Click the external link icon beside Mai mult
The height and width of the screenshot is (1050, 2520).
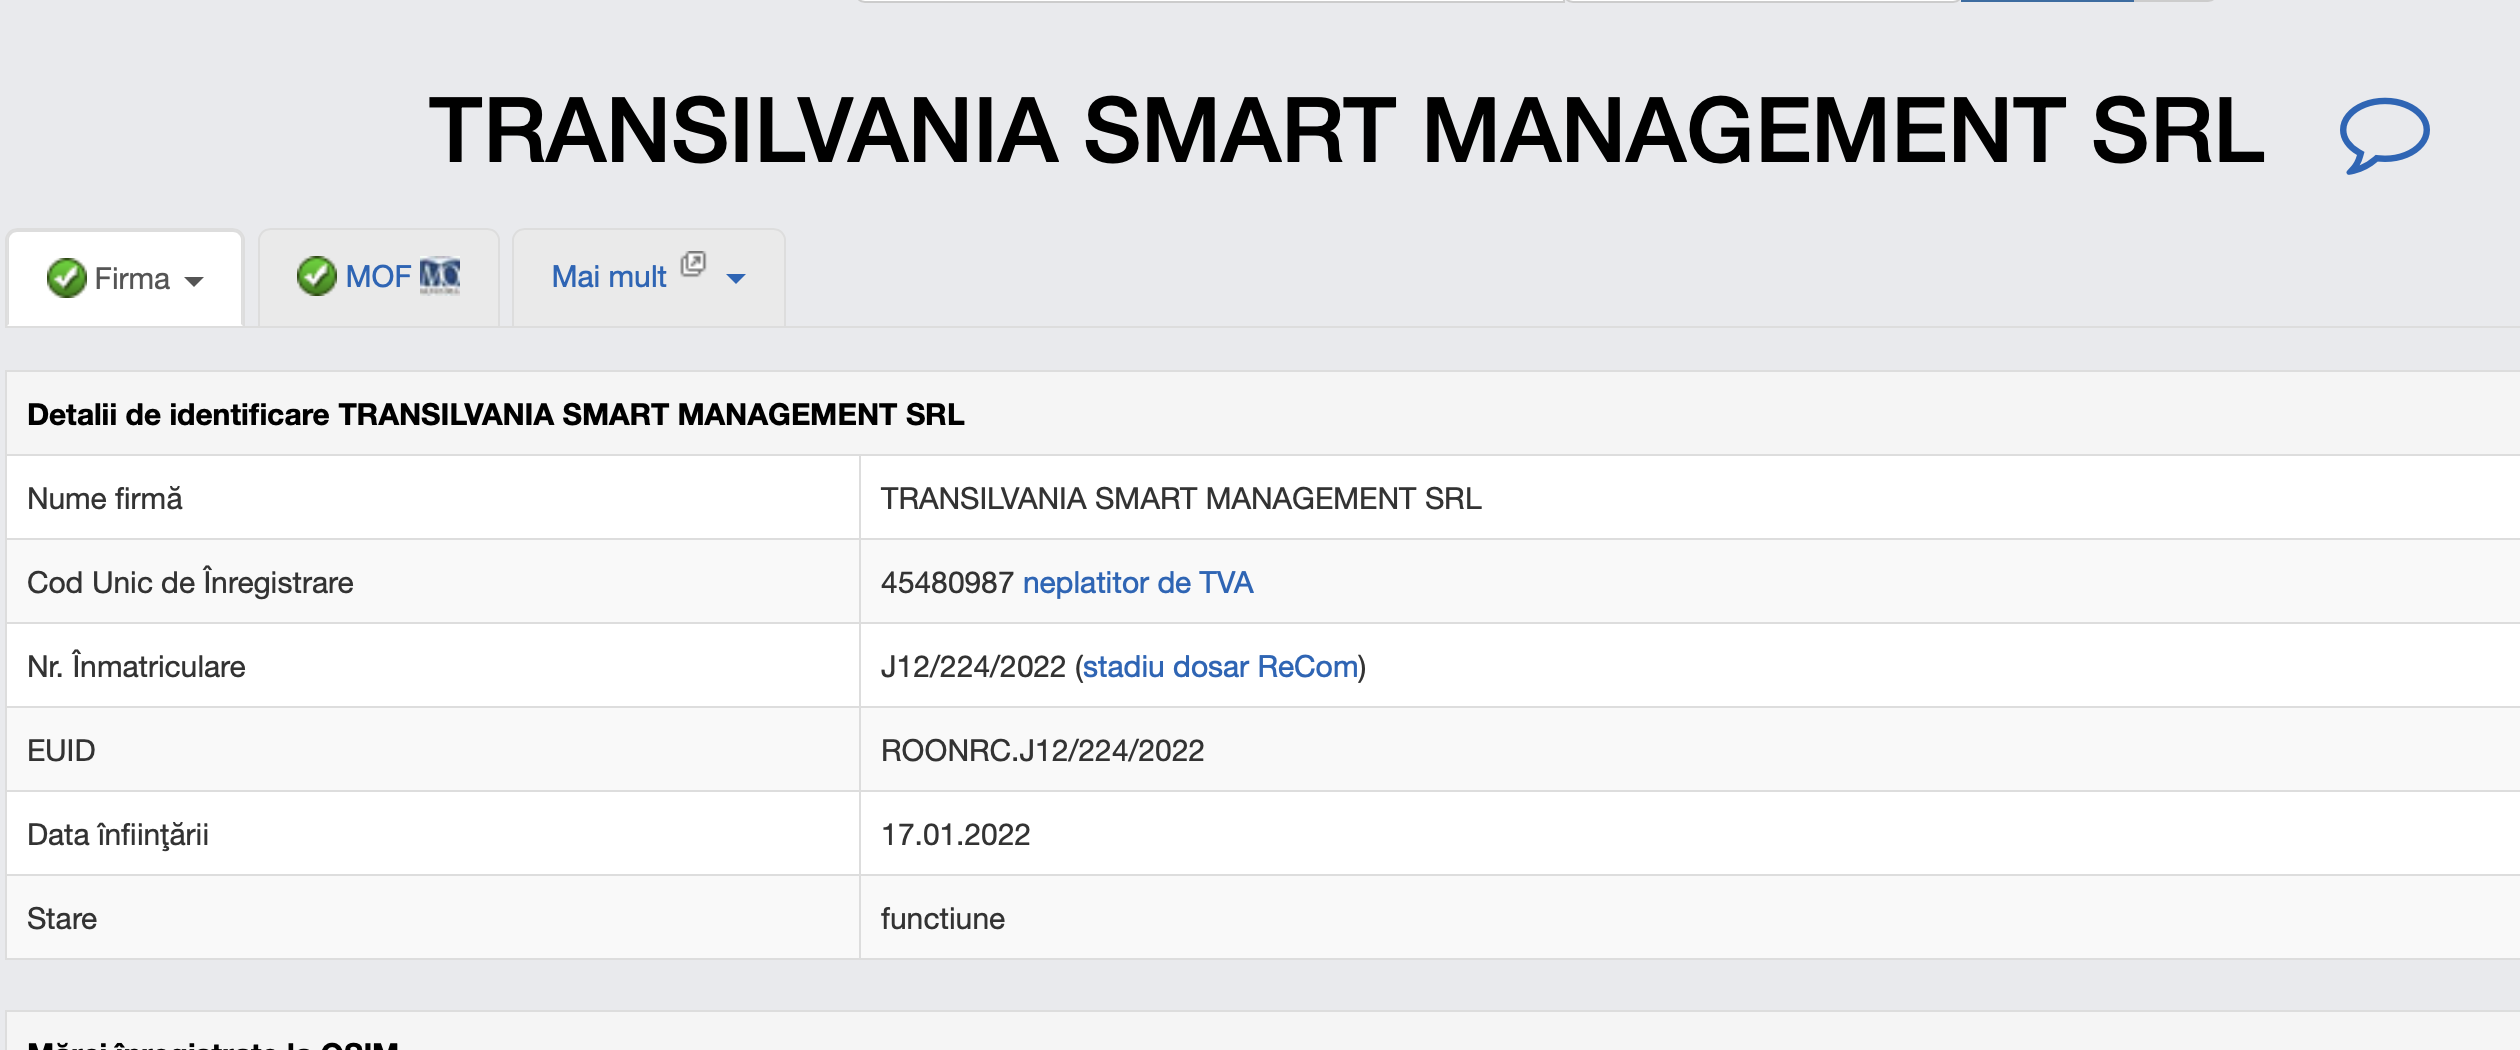(x=693, y=264)
